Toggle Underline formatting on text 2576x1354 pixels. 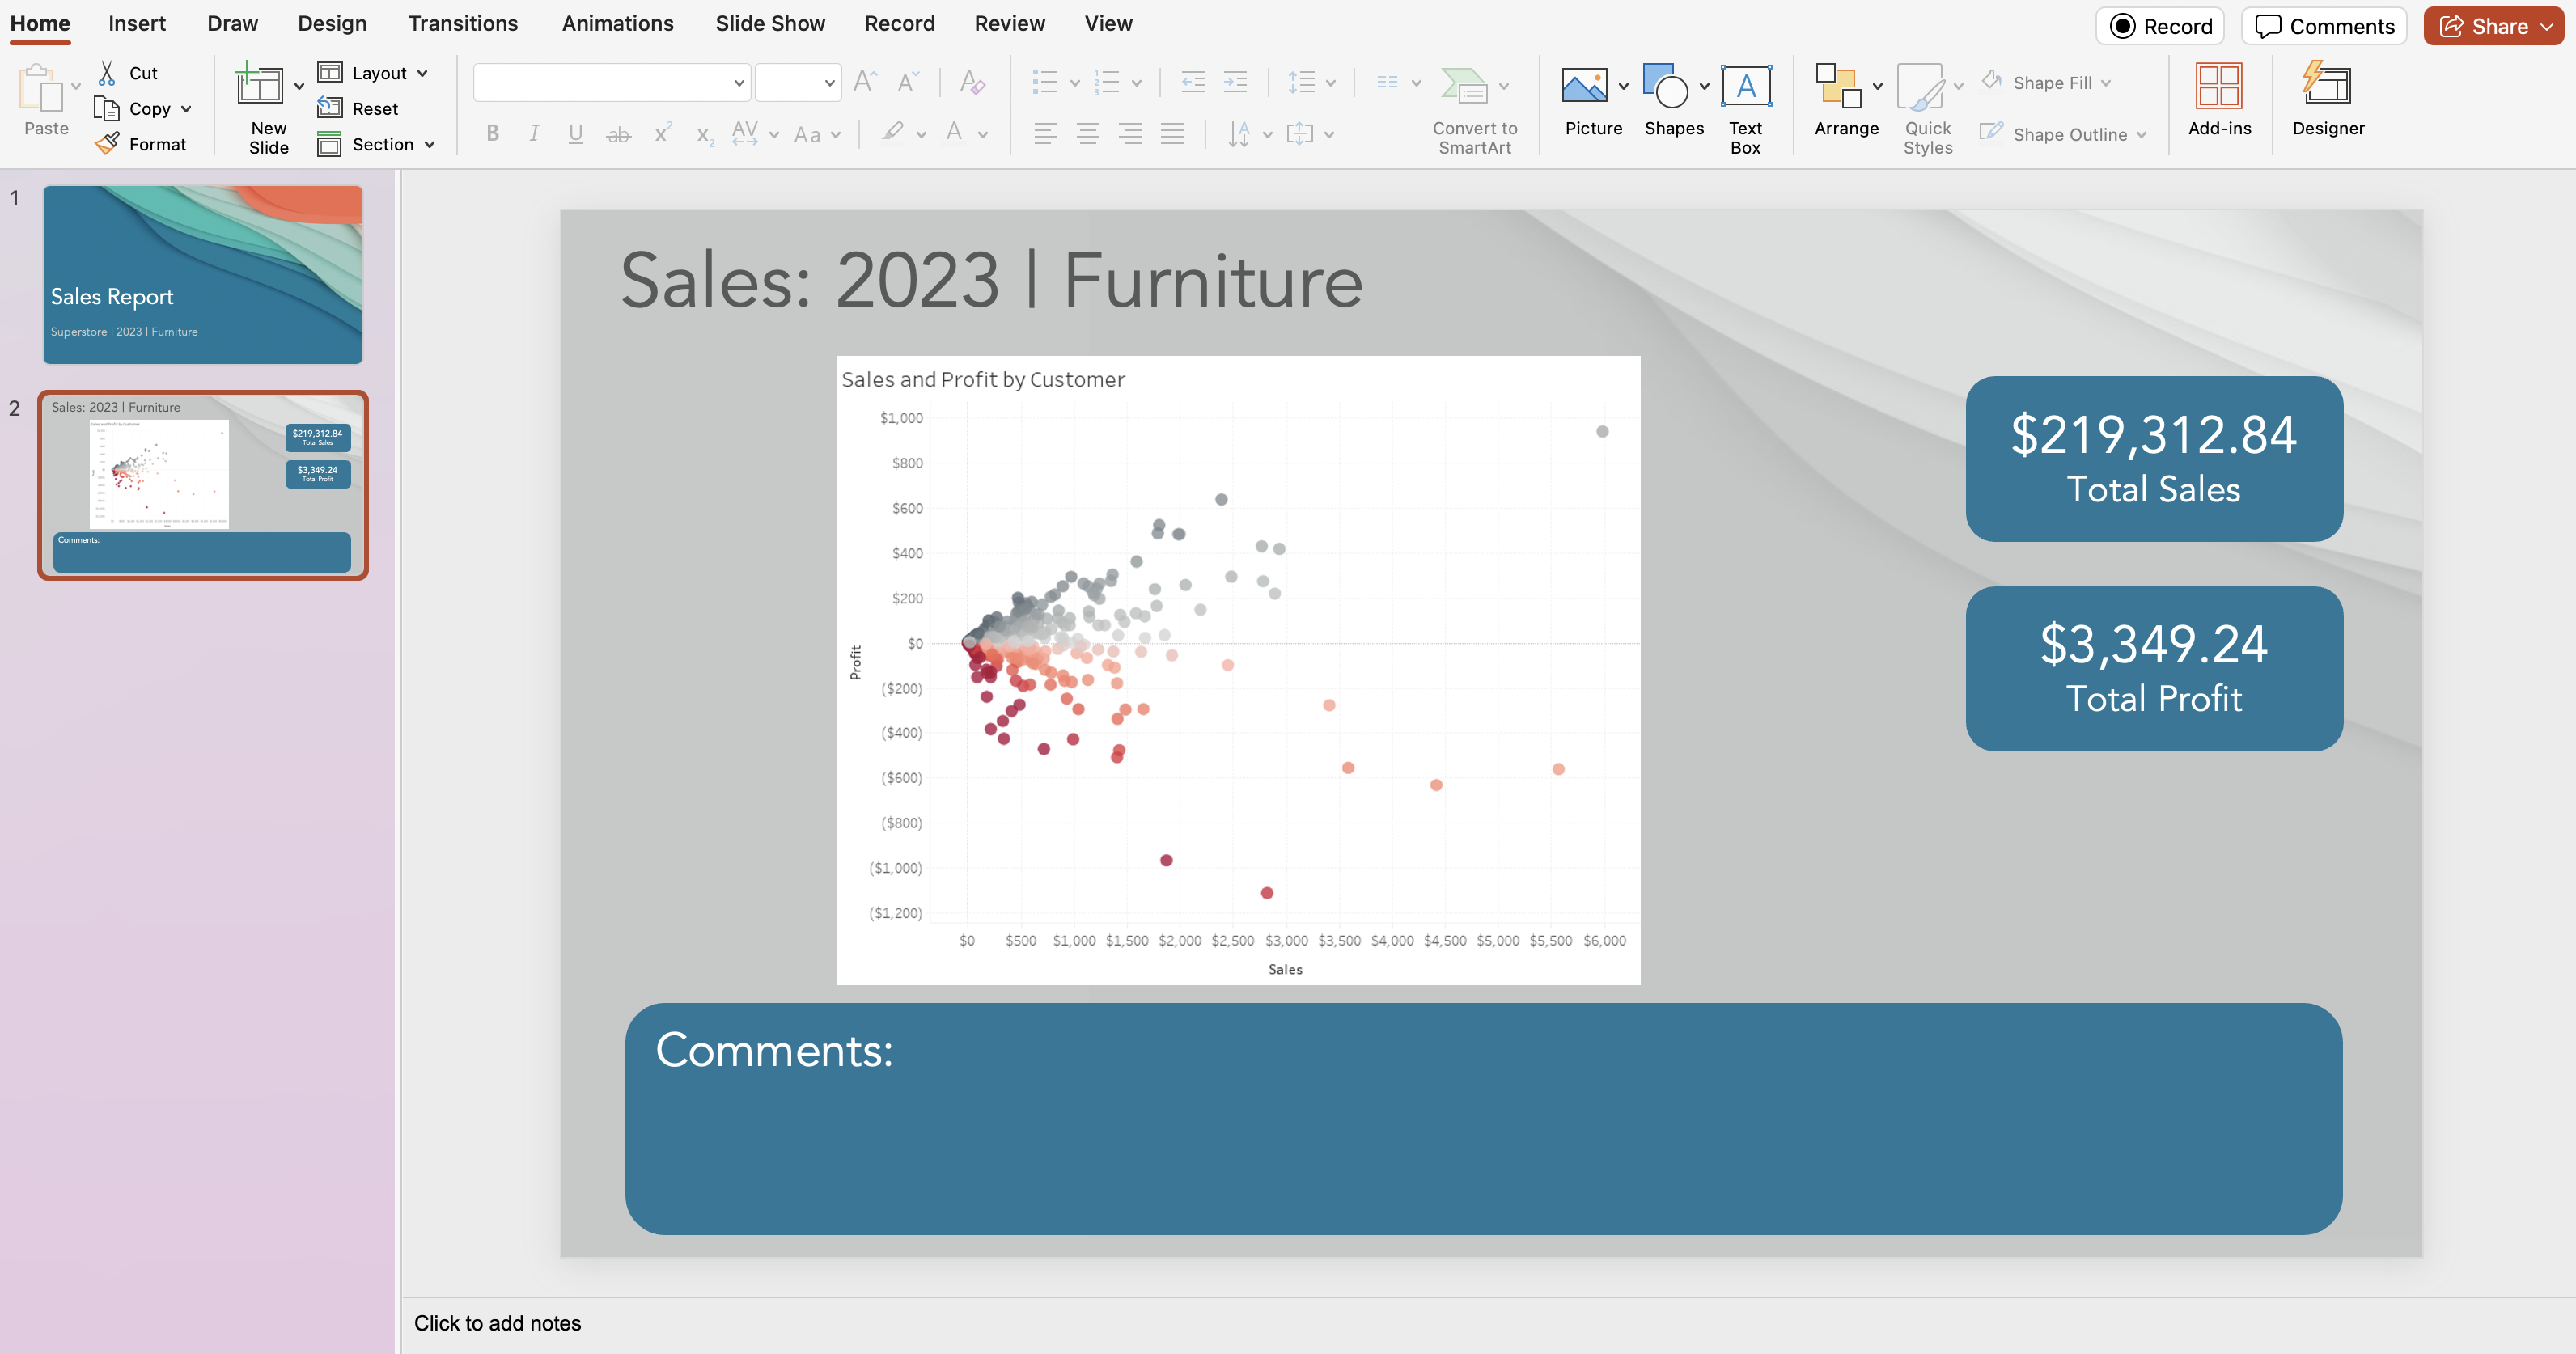573,133
